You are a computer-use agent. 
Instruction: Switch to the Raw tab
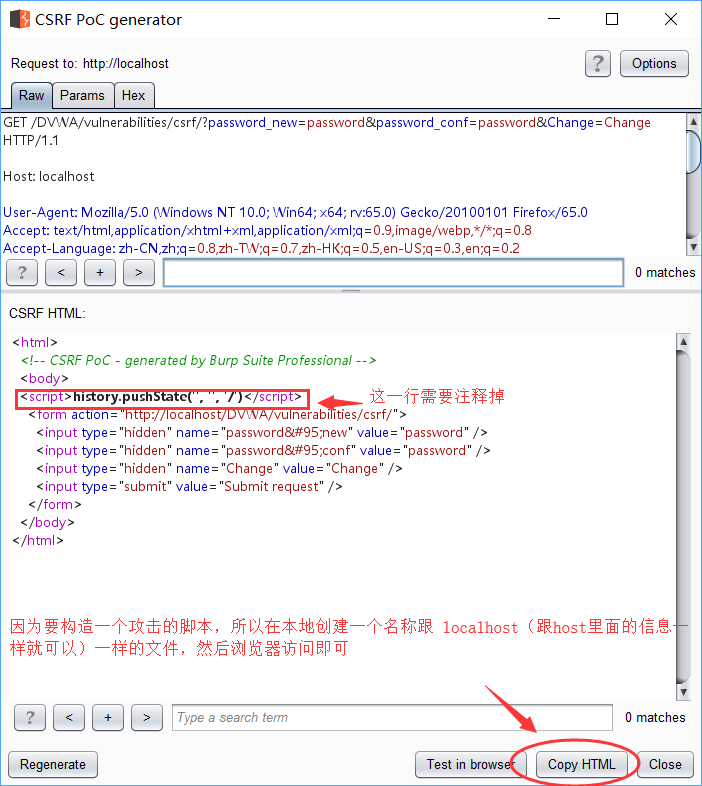(32, 95)
